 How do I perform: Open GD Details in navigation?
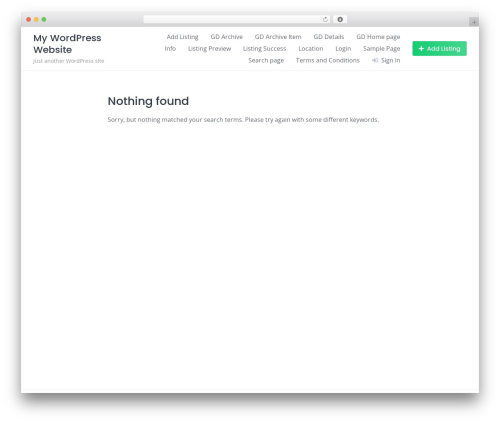[329, 37]
